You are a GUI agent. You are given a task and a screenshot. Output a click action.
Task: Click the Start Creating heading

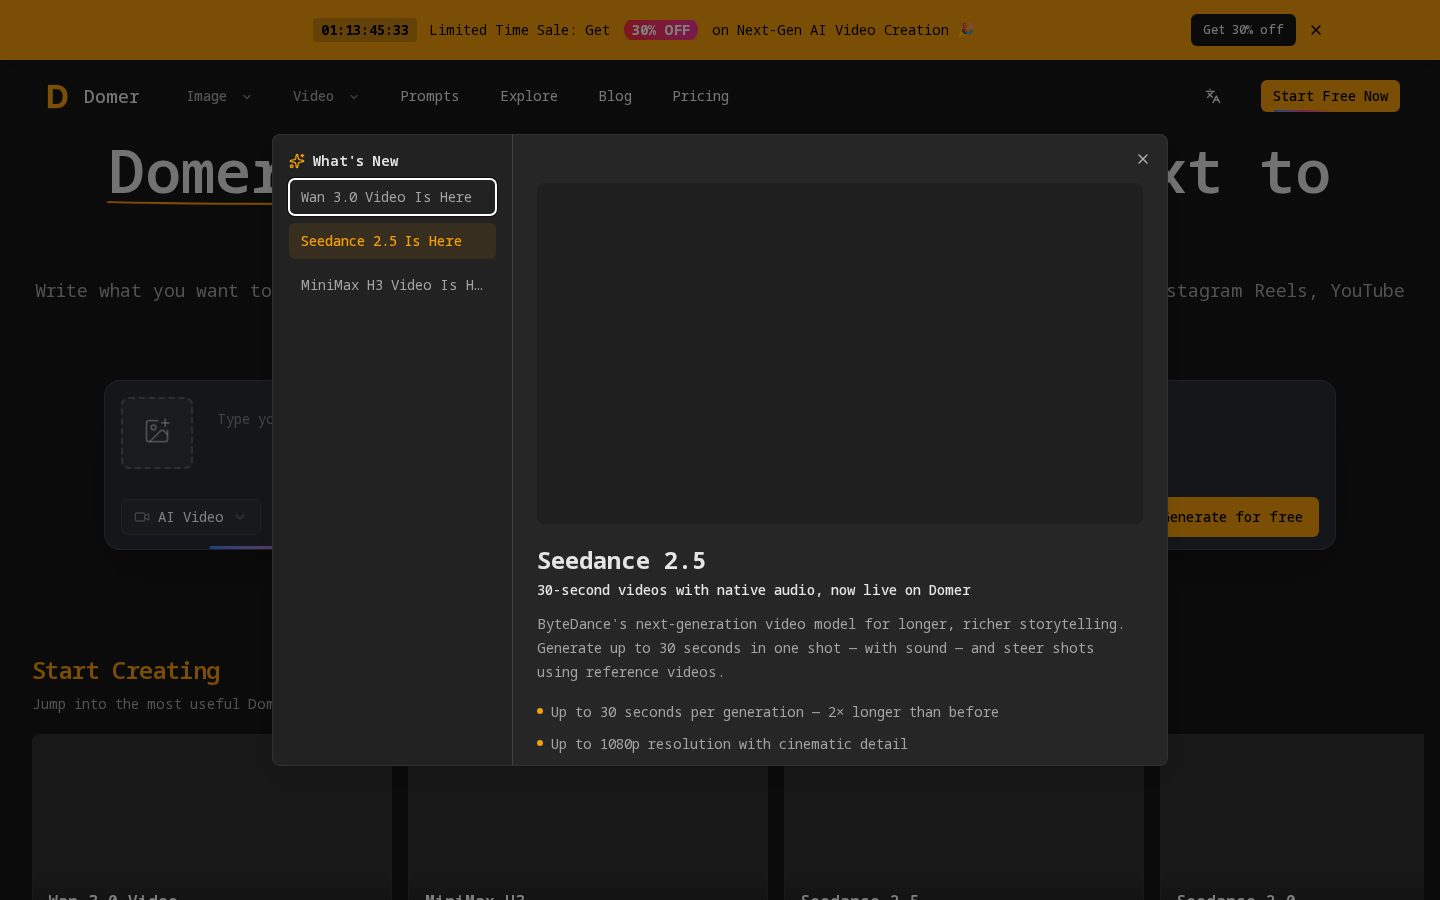tap(126, 671)
